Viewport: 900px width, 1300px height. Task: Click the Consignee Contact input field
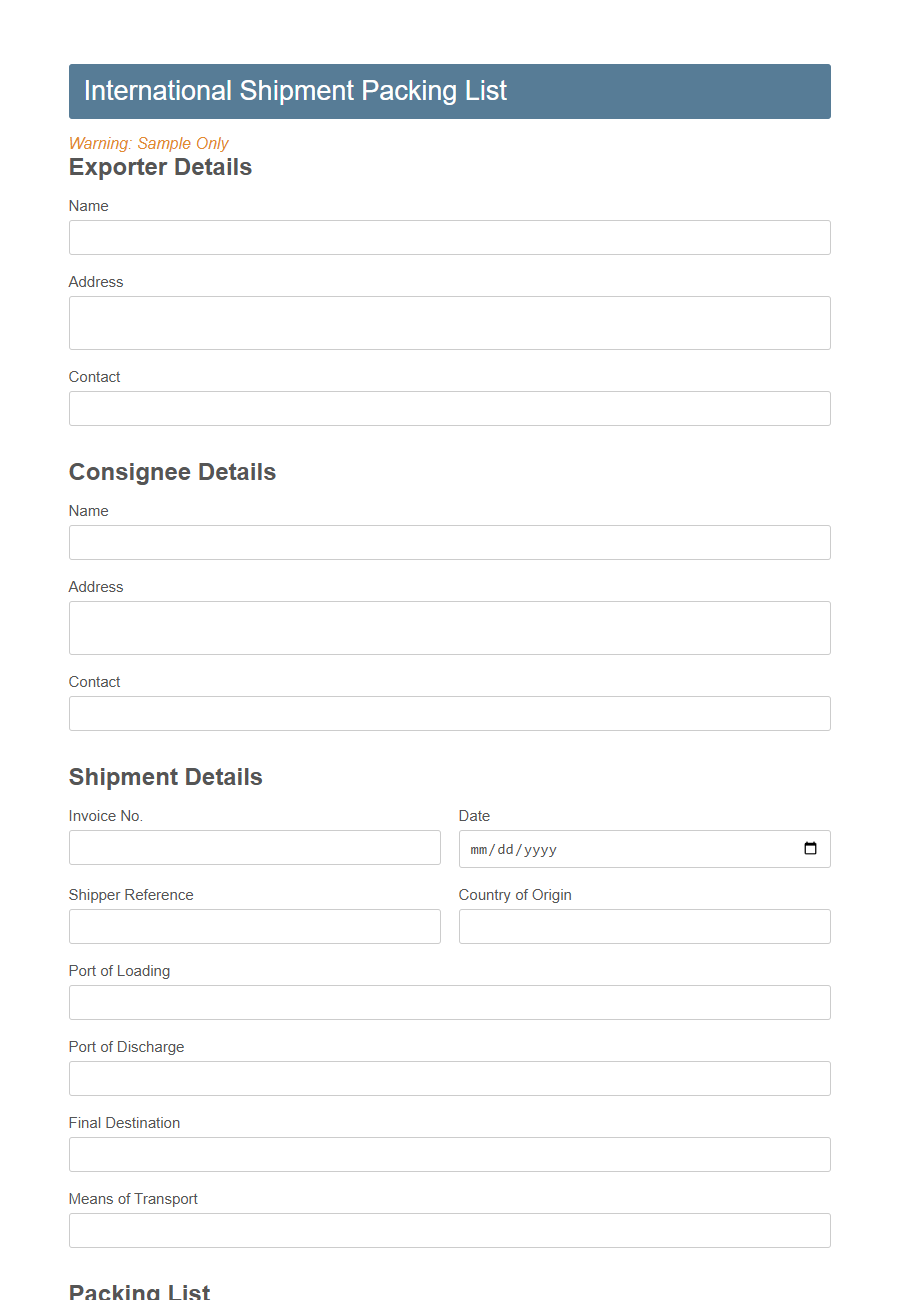pyautogui.click(x=449, y=713)
